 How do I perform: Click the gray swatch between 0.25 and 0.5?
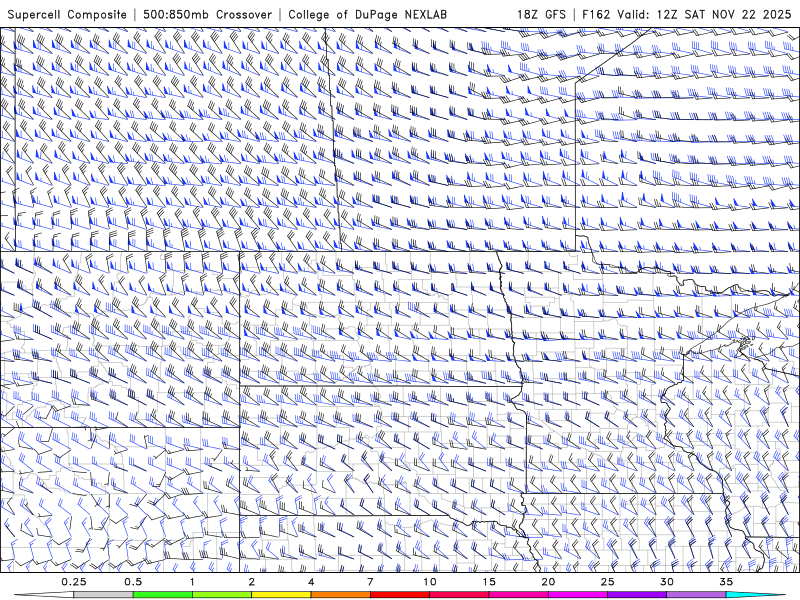click(x=103, y=595)
